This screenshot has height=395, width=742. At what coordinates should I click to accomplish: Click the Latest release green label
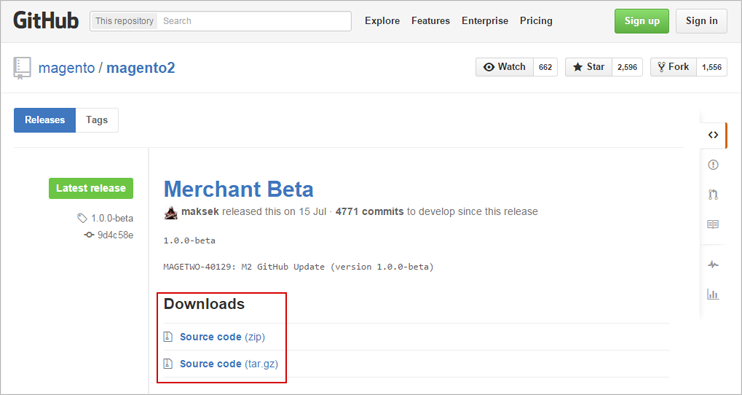[x=91, y=188]
